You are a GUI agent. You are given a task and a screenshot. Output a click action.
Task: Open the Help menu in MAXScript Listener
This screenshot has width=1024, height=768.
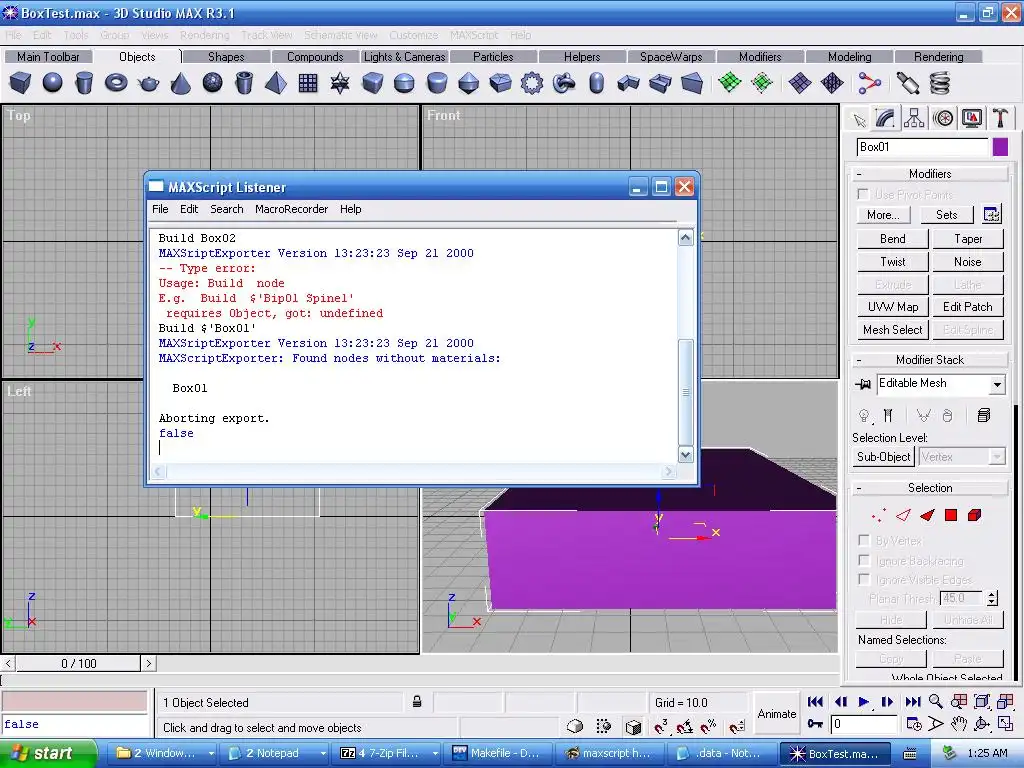click(350, 209)
